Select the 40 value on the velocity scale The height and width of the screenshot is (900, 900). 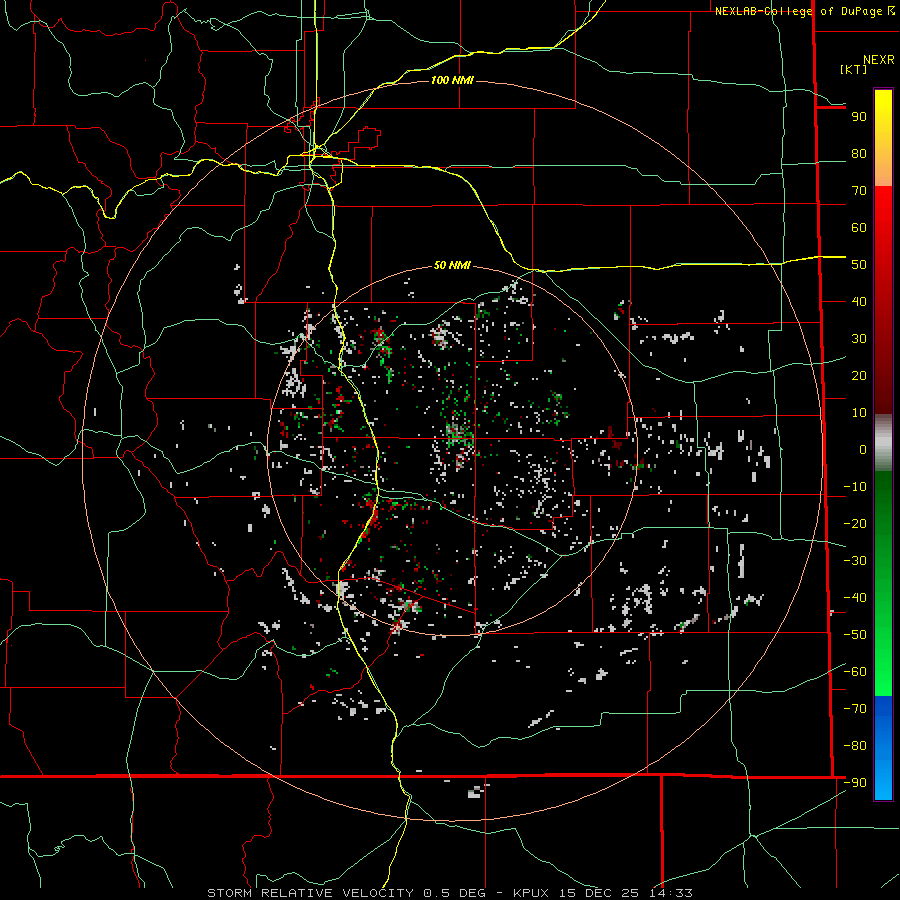click(x=859, y=302)
